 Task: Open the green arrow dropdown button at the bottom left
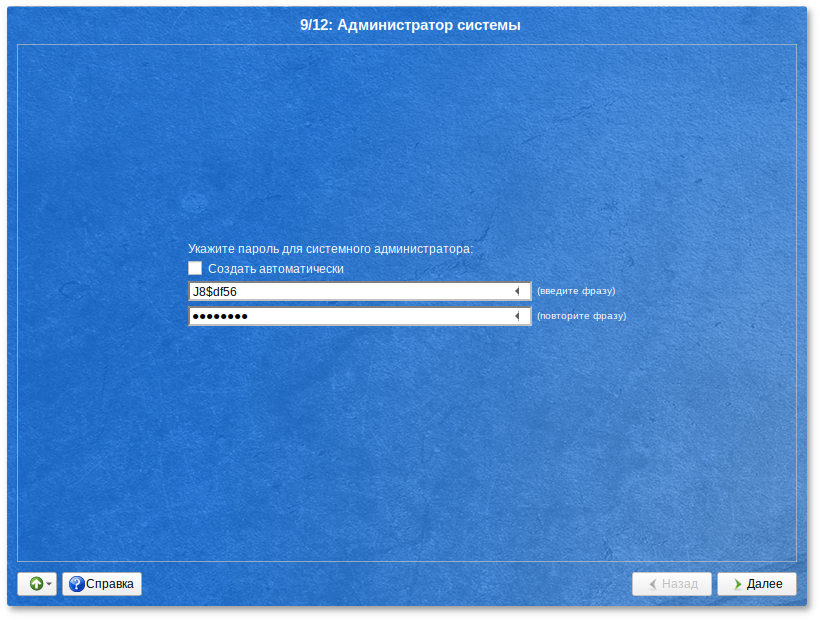click(37, 583)
